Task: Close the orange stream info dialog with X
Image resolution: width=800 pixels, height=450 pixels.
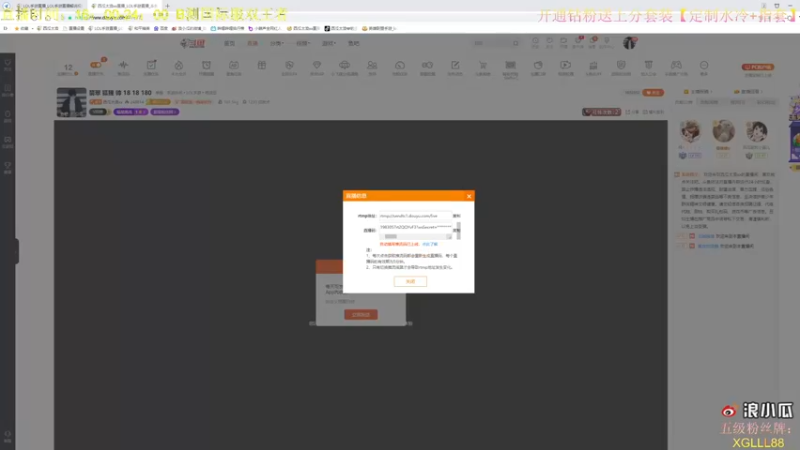Action: coord(469,196)
